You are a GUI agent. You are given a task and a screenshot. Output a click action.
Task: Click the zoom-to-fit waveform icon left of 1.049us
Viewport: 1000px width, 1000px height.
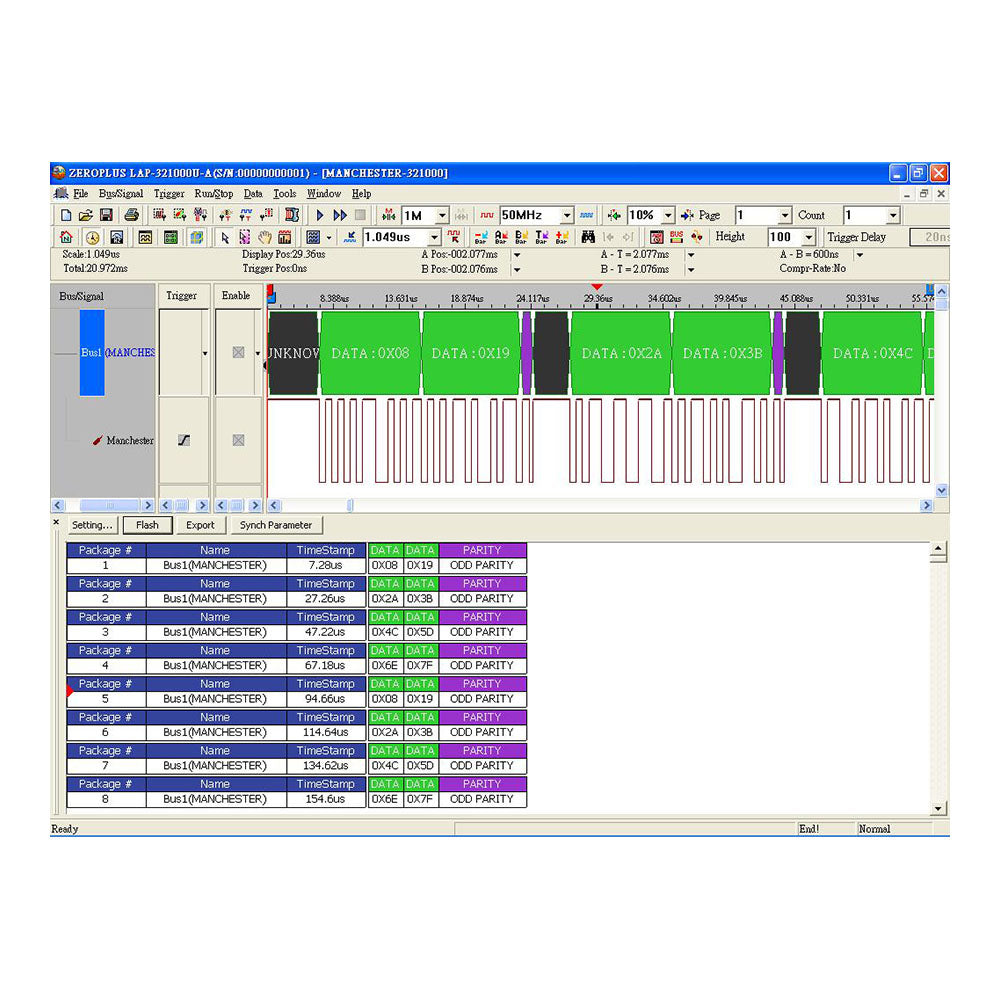coord(349,237)
